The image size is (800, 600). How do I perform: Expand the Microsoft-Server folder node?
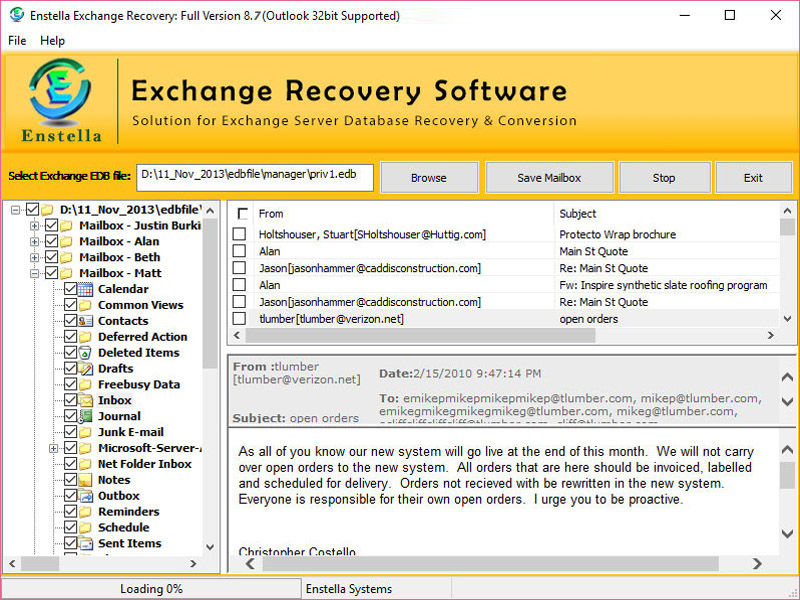tap(53, 449)
